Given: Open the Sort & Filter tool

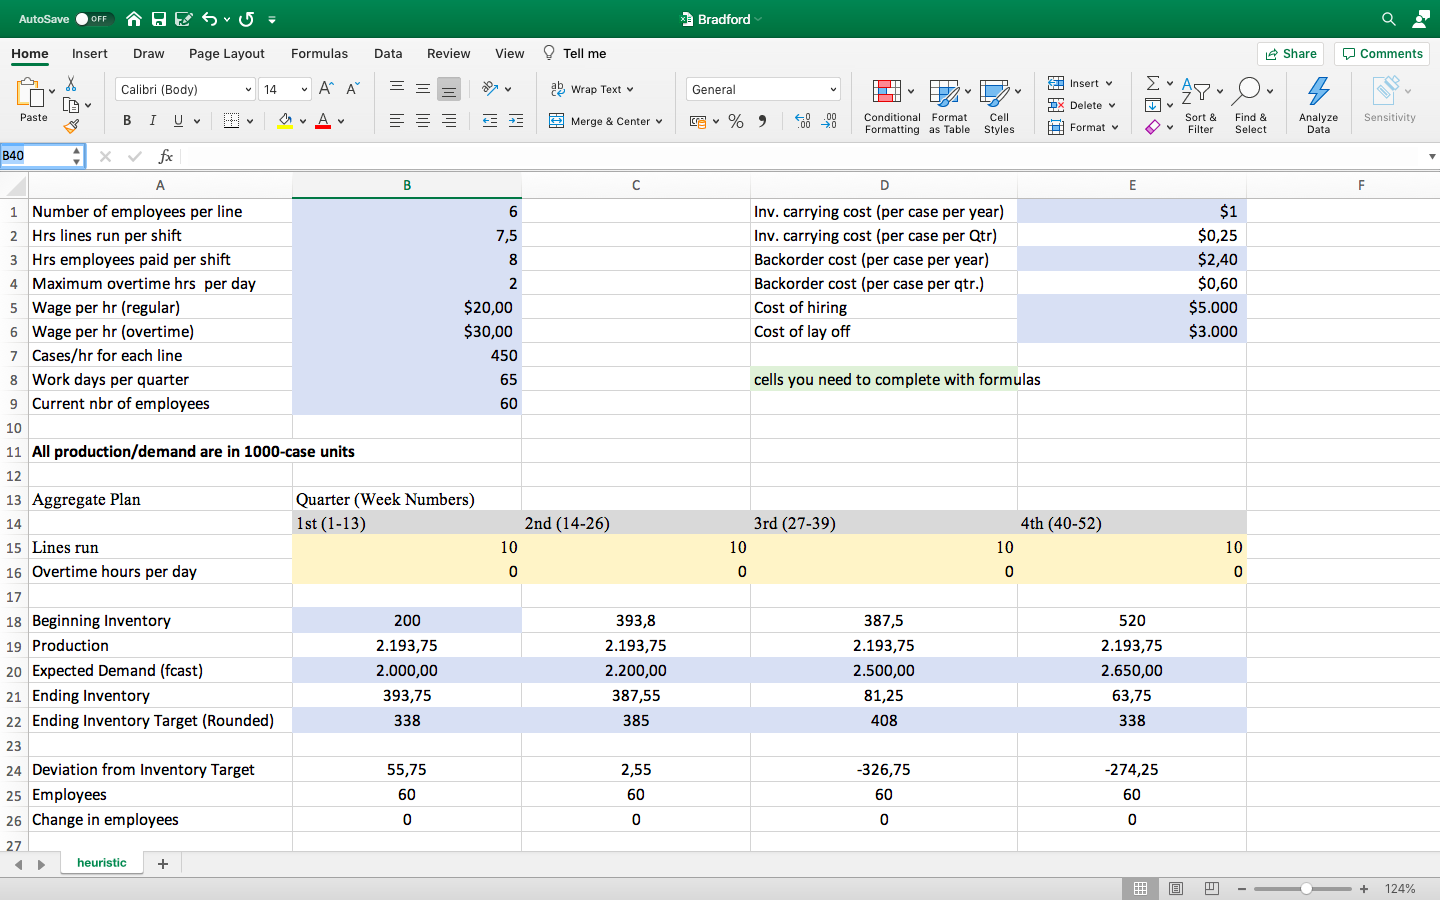Looking at the screenshot, I should (x=1200, y=105).
